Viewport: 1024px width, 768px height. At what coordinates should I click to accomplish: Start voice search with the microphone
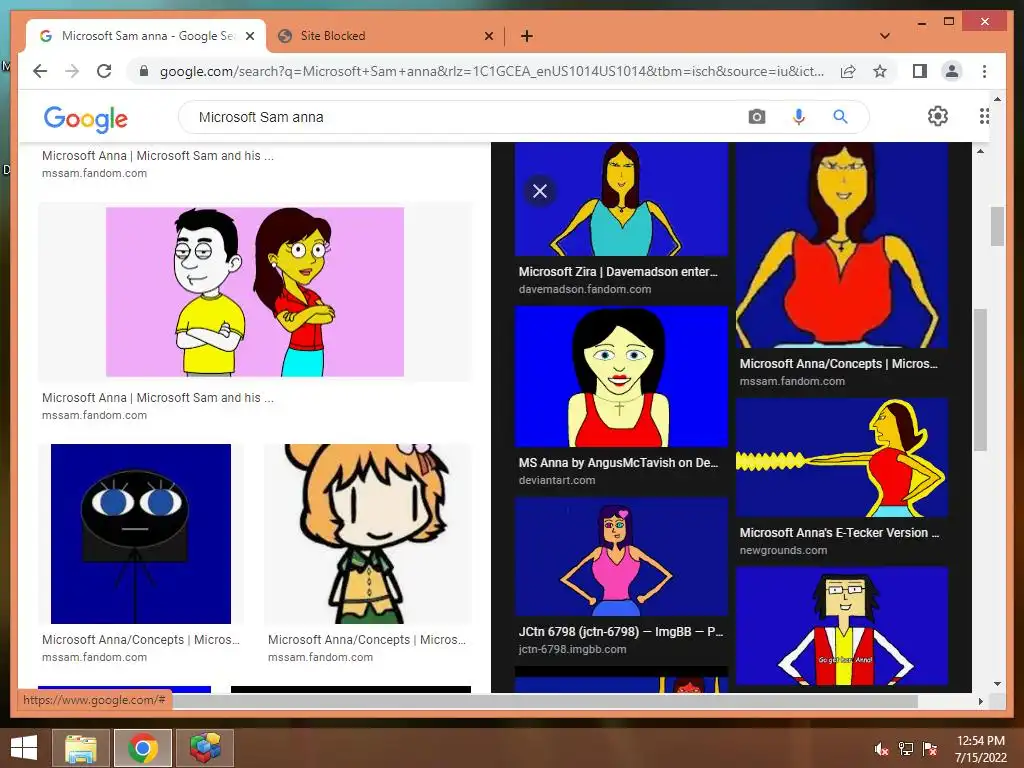(x=798, y=117)
